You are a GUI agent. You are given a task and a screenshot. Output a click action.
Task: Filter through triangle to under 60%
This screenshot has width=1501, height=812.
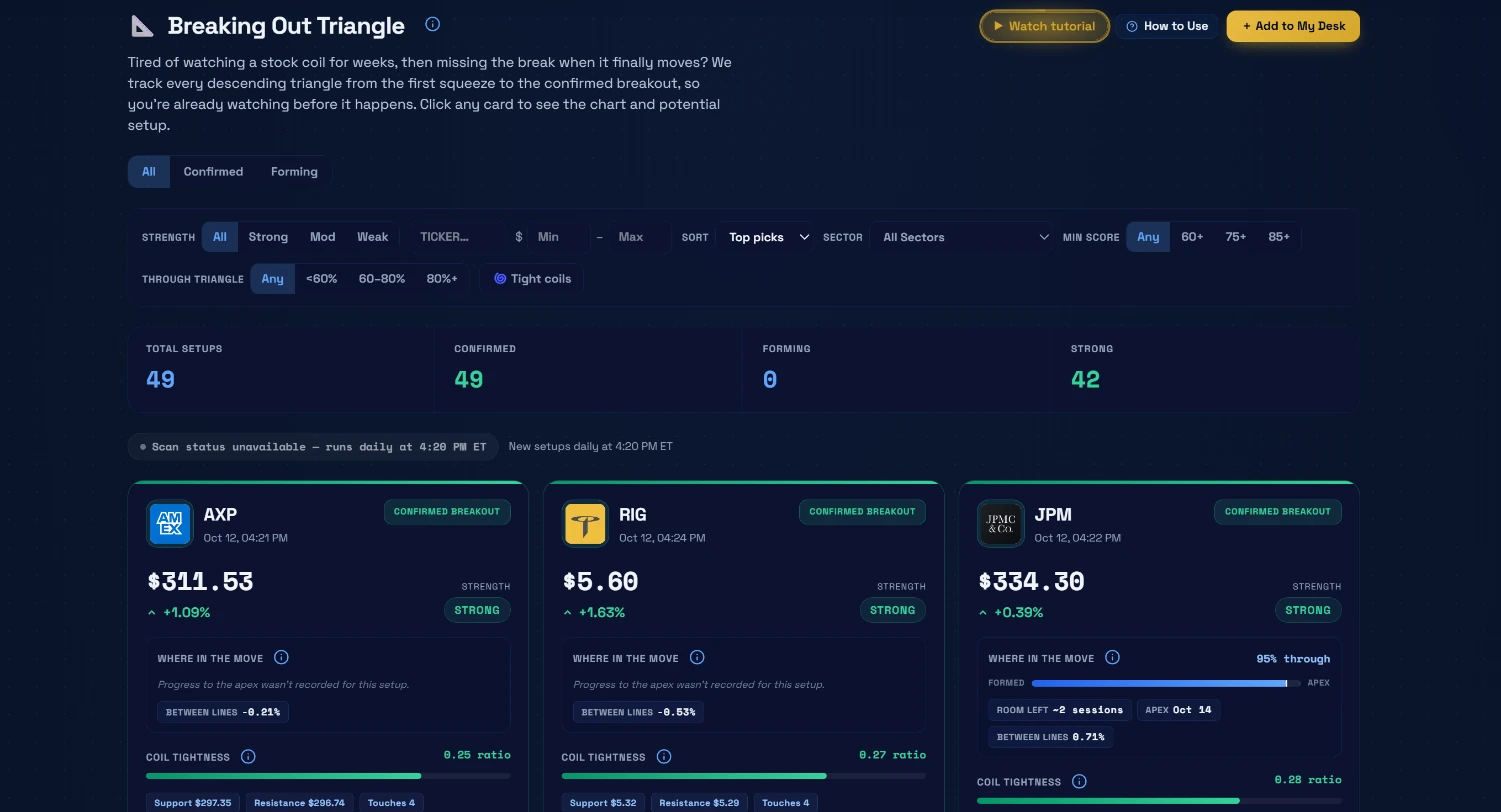click(321, 279)
